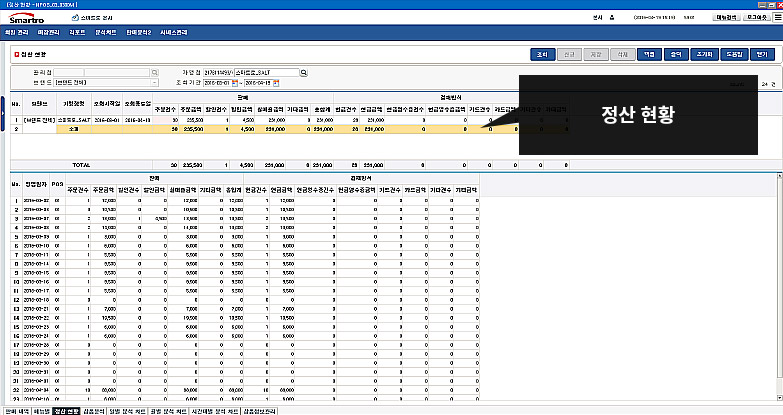Click the 가맹점 name field showing SALT

coord(267,73)
